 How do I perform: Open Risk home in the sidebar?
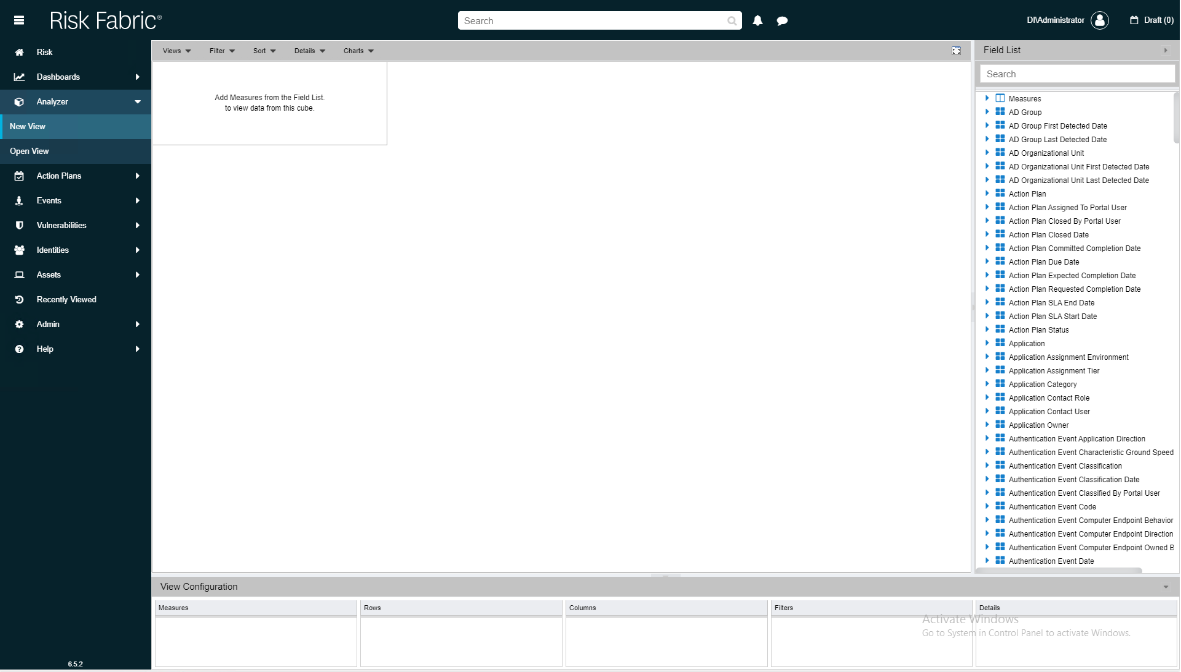[x=44, y=52]
